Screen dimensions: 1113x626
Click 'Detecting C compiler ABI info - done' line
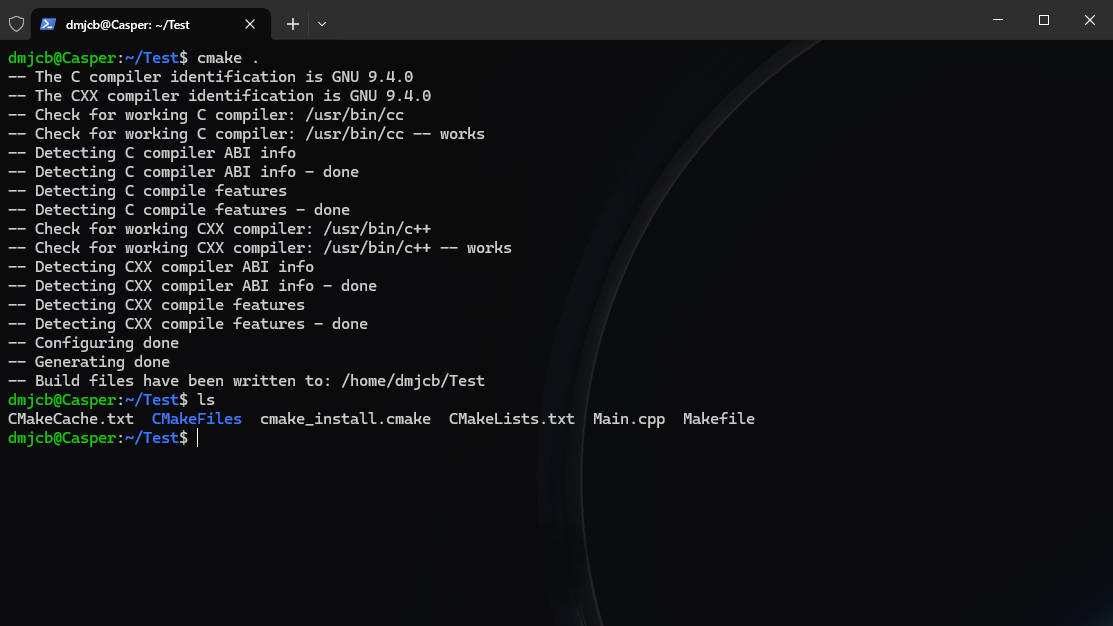(183, 172)
